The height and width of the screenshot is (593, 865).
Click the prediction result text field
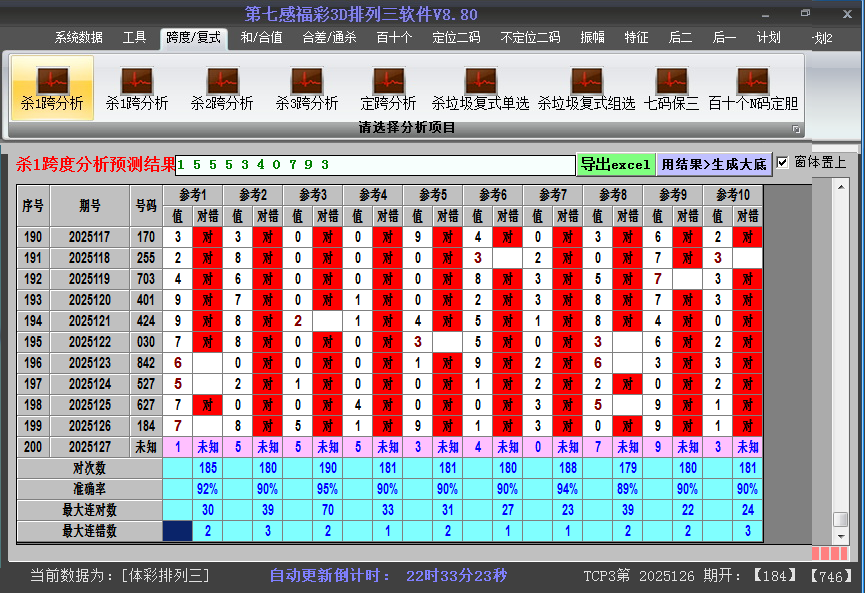[375, 165]
